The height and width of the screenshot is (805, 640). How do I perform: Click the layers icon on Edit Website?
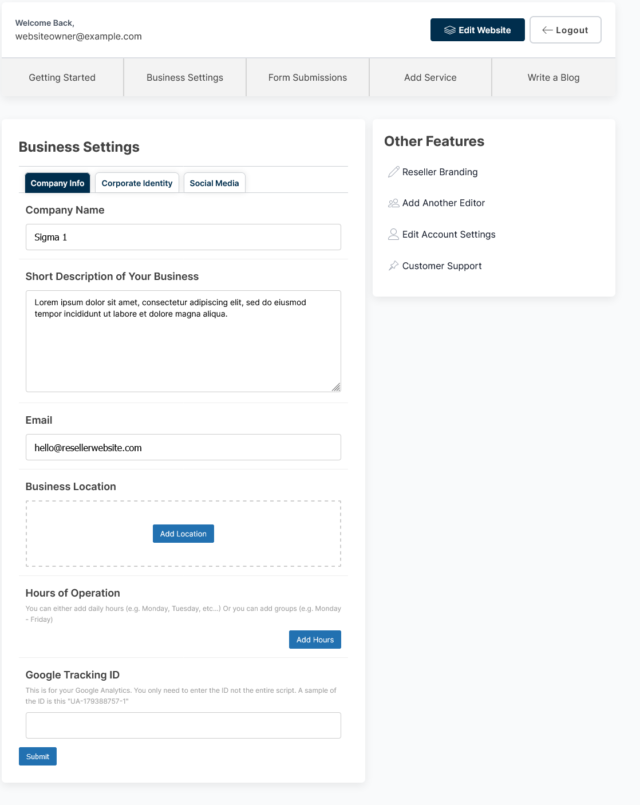[x=450, y=30]
